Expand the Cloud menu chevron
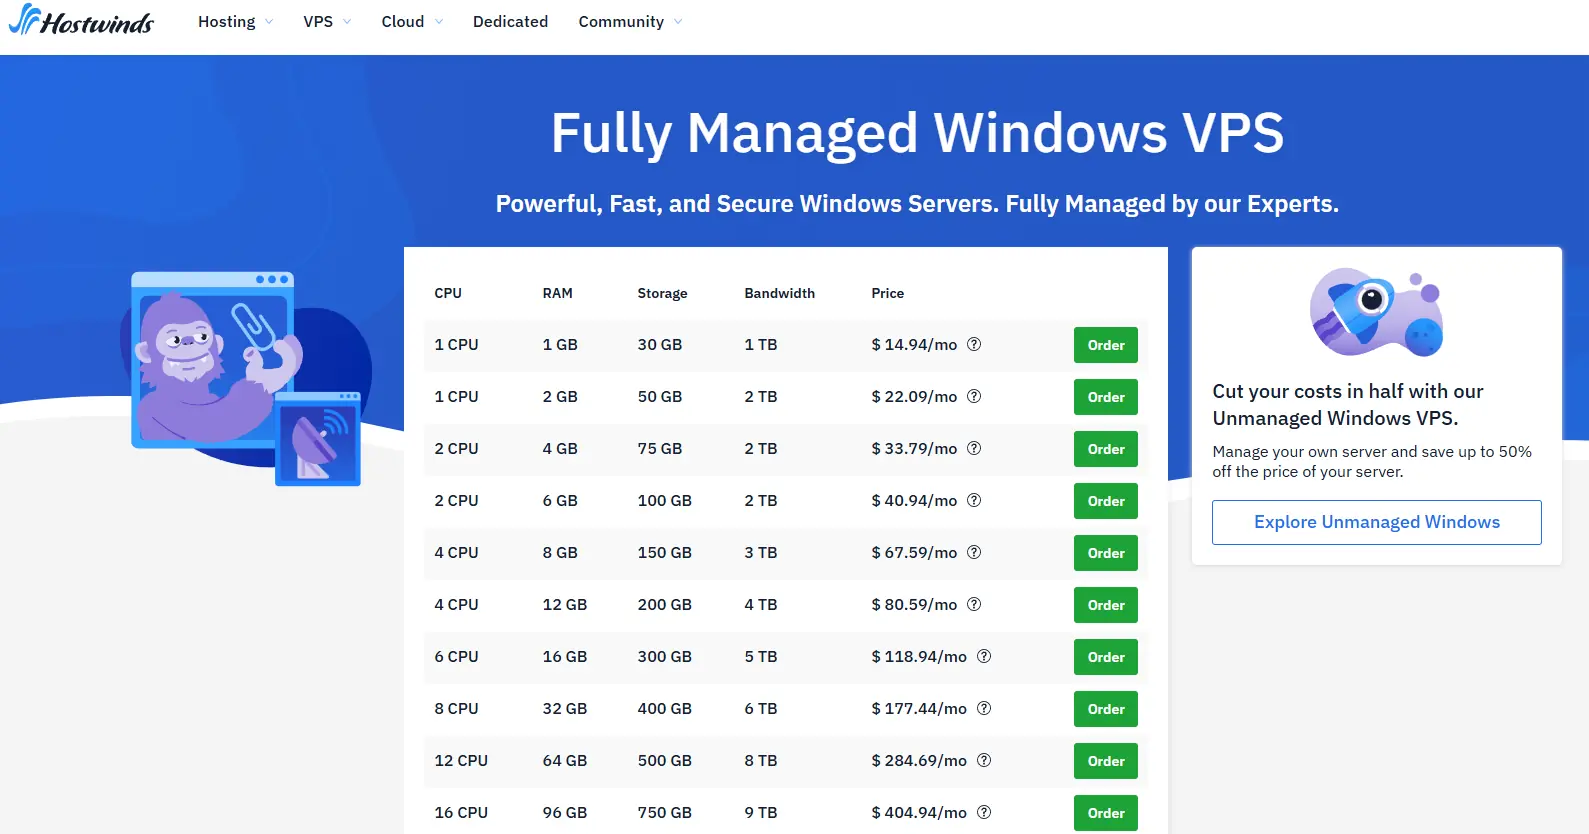 [x=438, y=22]
